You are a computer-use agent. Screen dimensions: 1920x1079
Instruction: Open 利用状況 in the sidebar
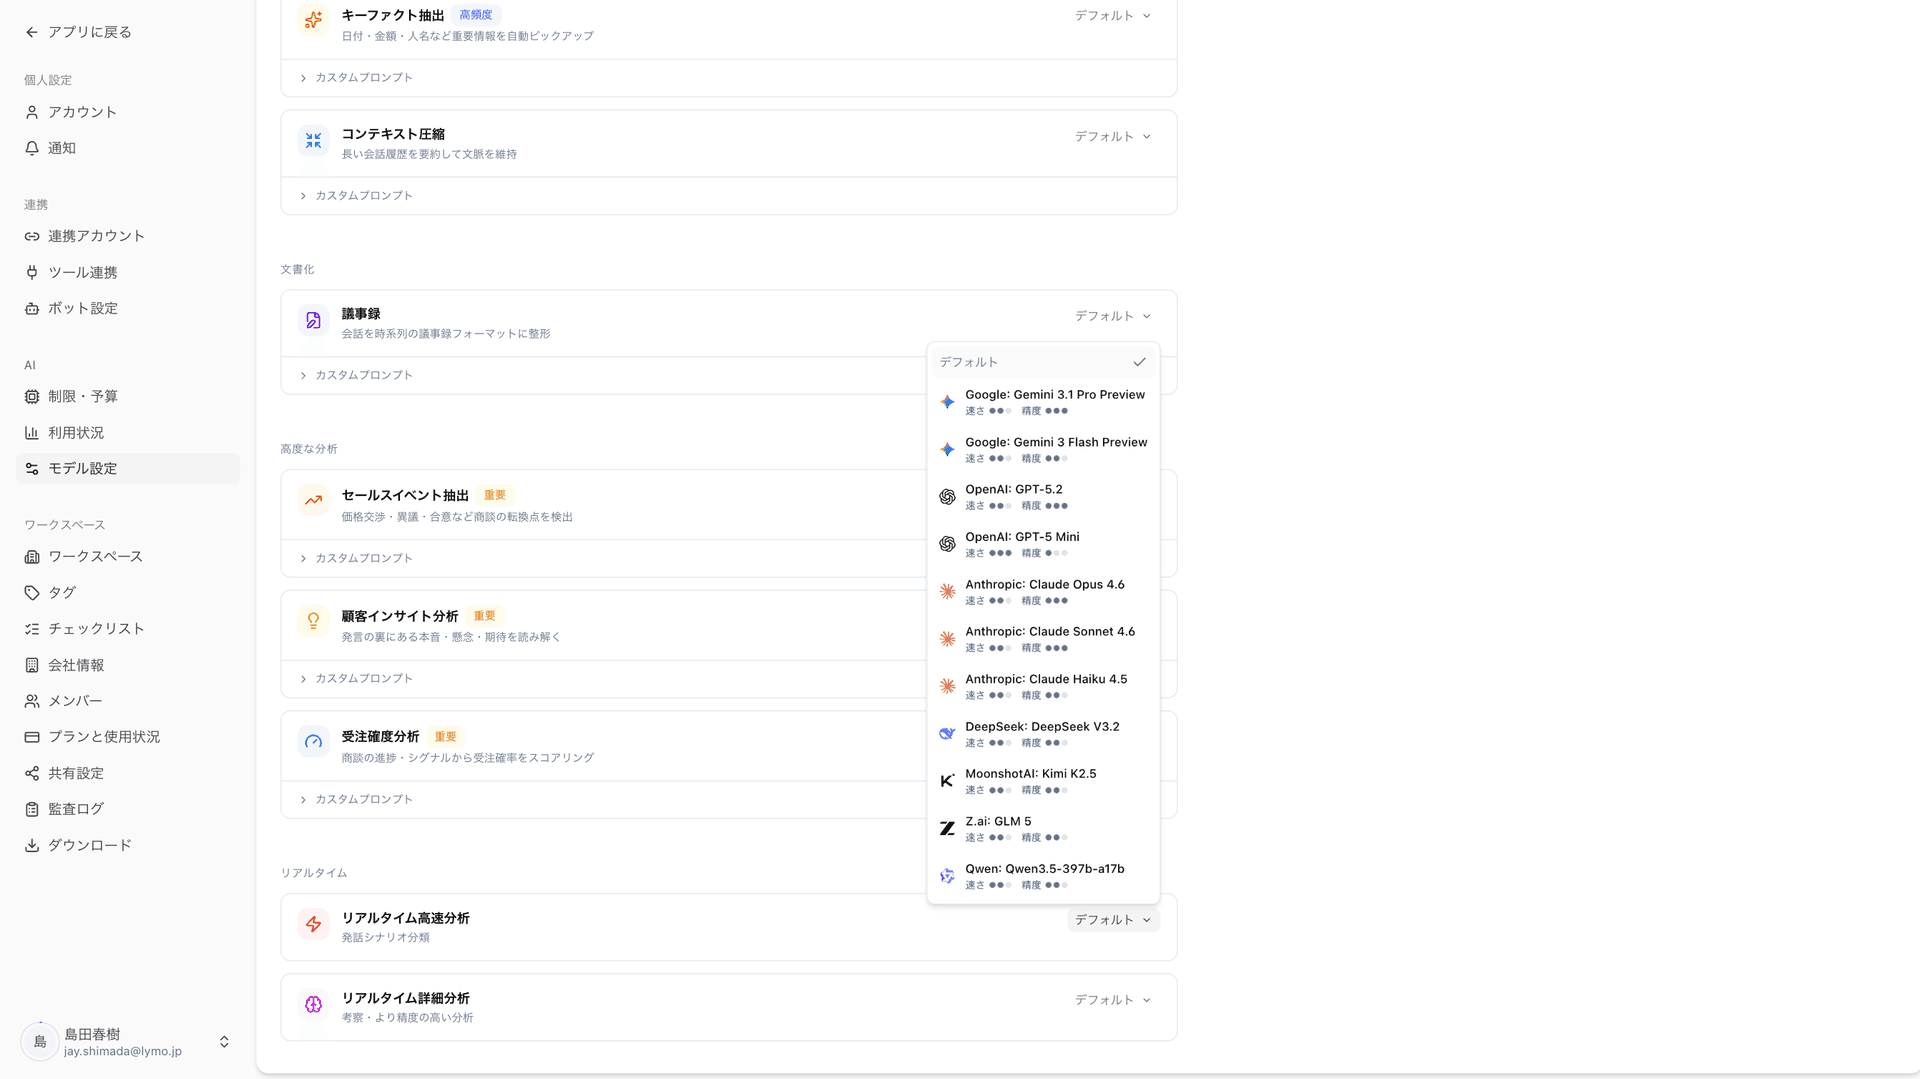click(x=76, y=433)
